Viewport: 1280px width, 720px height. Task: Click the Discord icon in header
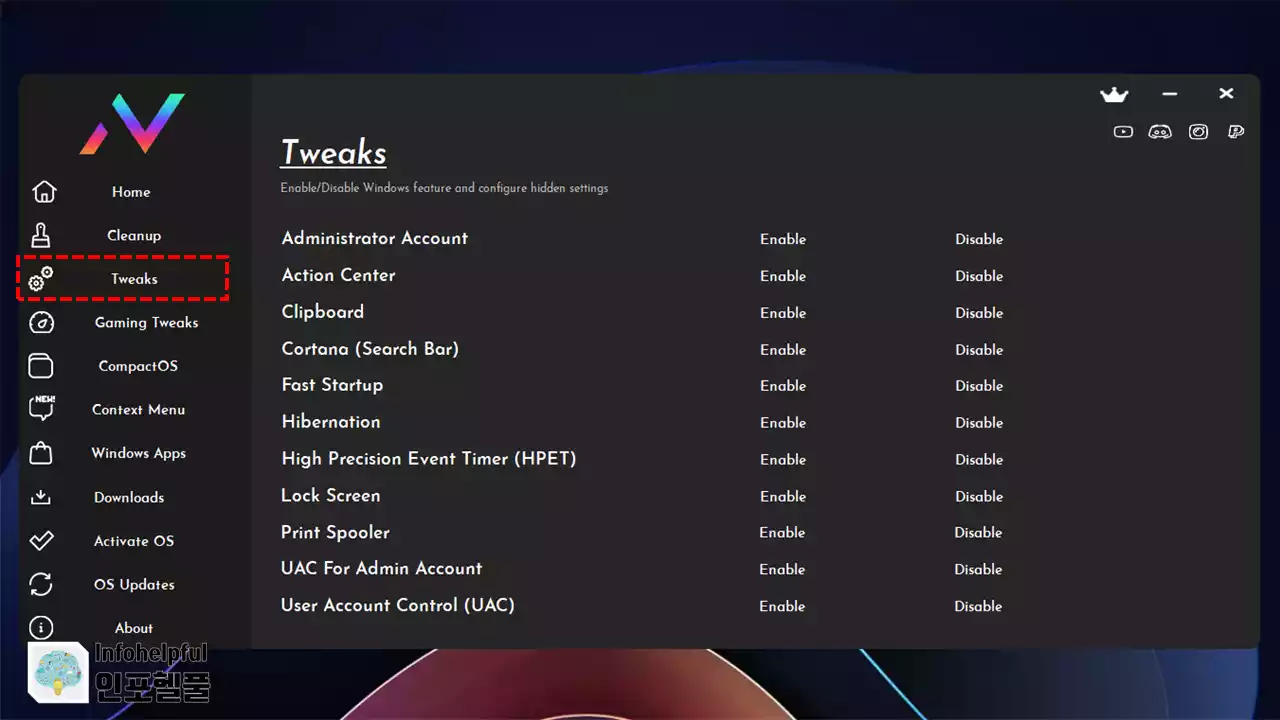click(x=1160, y=131)
